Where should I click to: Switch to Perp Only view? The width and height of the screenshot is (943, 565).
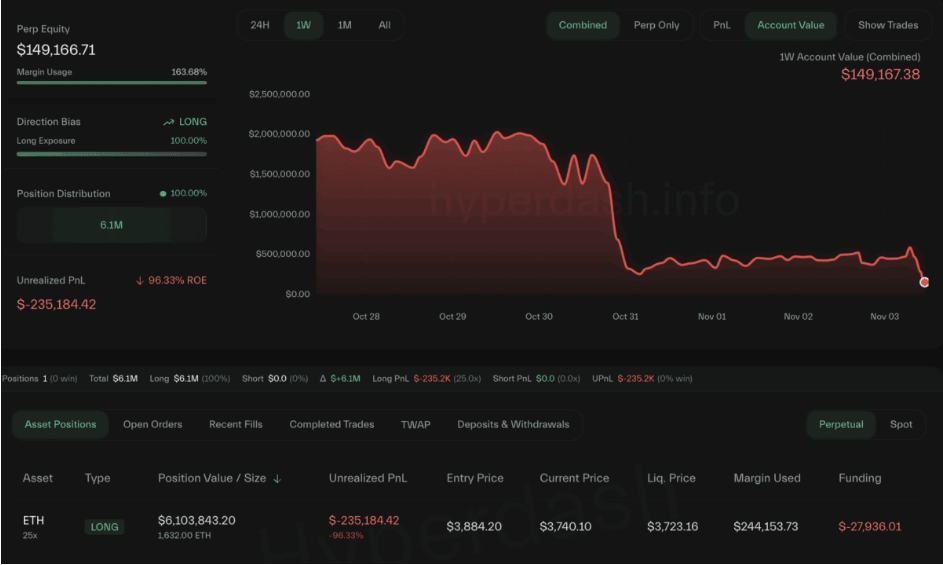click(656, 25)
